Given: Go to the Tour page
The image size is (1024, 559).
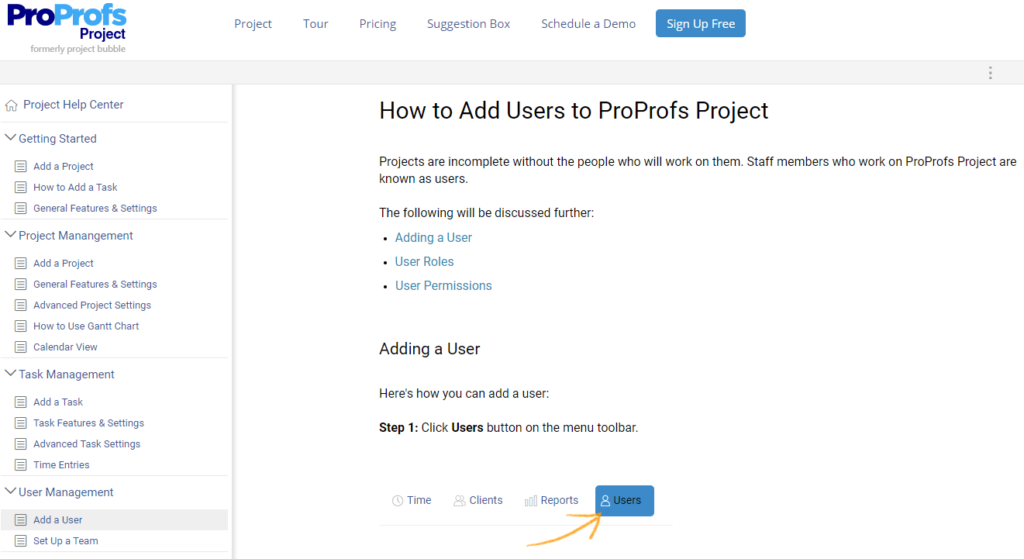Looking at the screenshot, I should click(315, 24).
